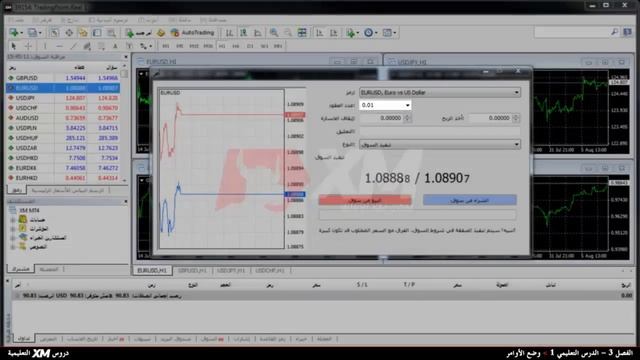The image size is (640, 360).
Task: Switch to the EURUSD,H1 chart tab
Action: 152,271
